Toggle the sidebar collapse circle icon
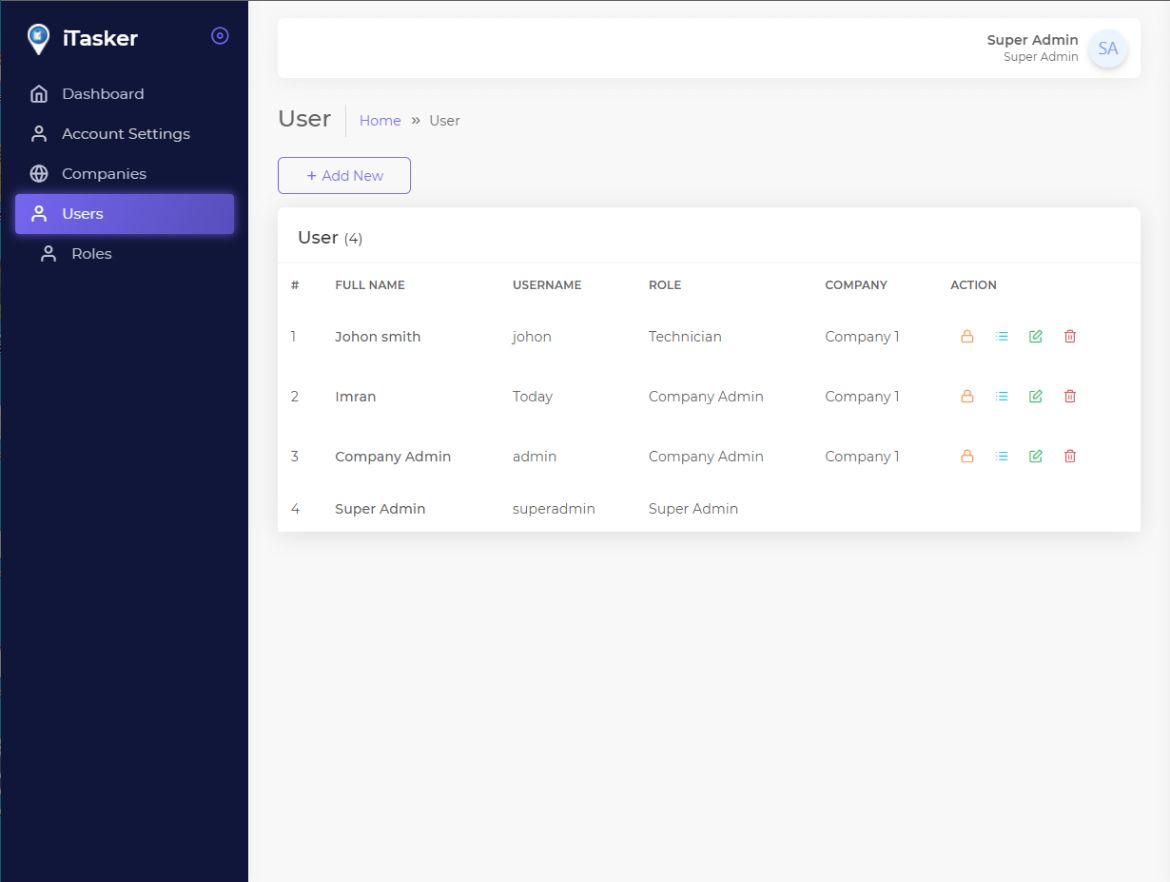1170x882 pixels. coord(220,36)
